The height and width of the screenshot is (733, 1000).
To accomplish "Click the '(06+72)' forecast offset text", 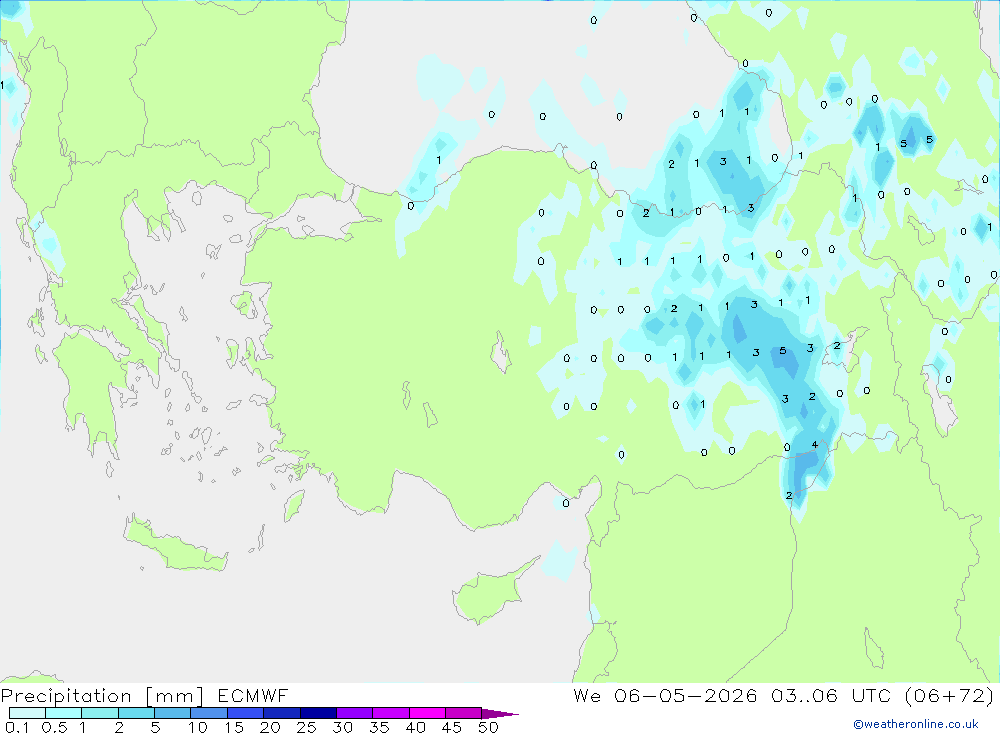I will click(949, 696).
